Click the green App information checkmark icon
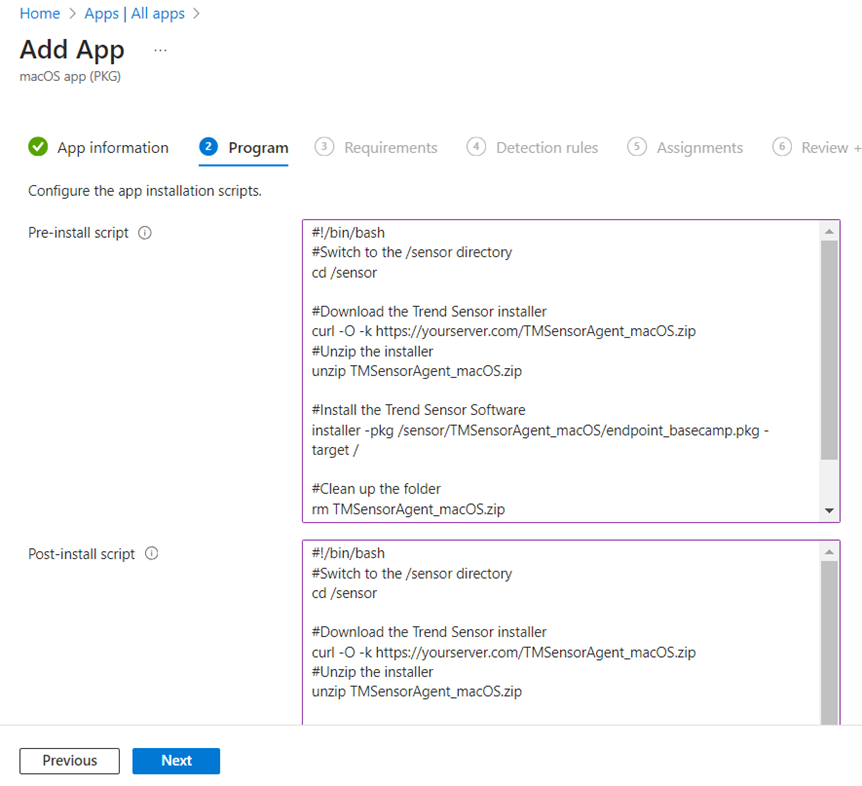Image resolution: width=862 pixels, height=786 pixels. 38,147
